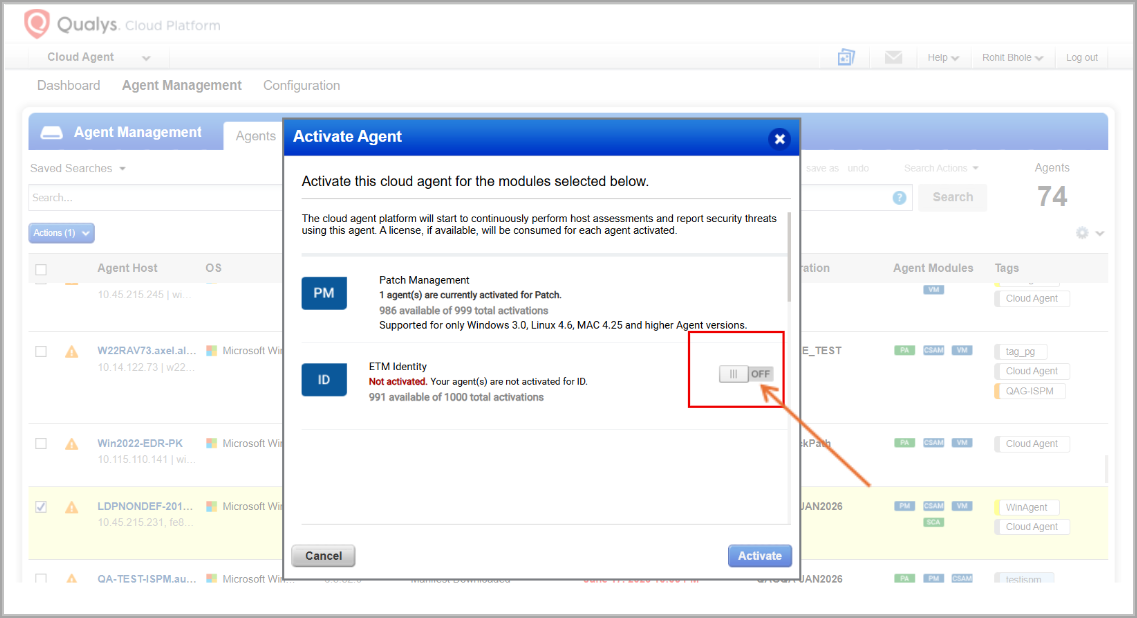Click the WinAgent tag

[1027, 508]
